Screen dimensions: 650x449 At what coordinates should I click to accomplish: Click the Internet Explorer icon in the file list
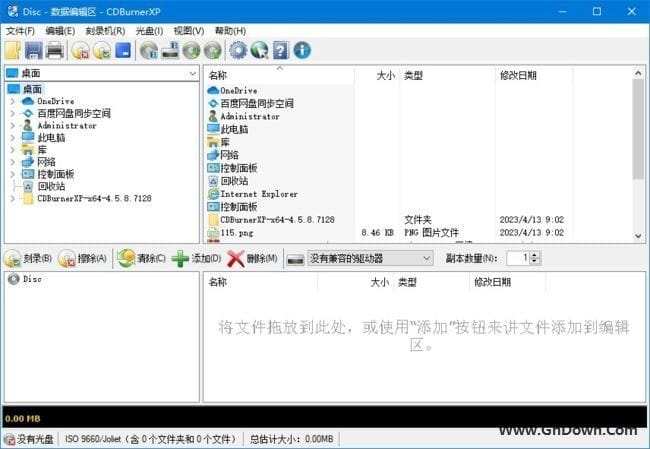[x=213, y=194]
